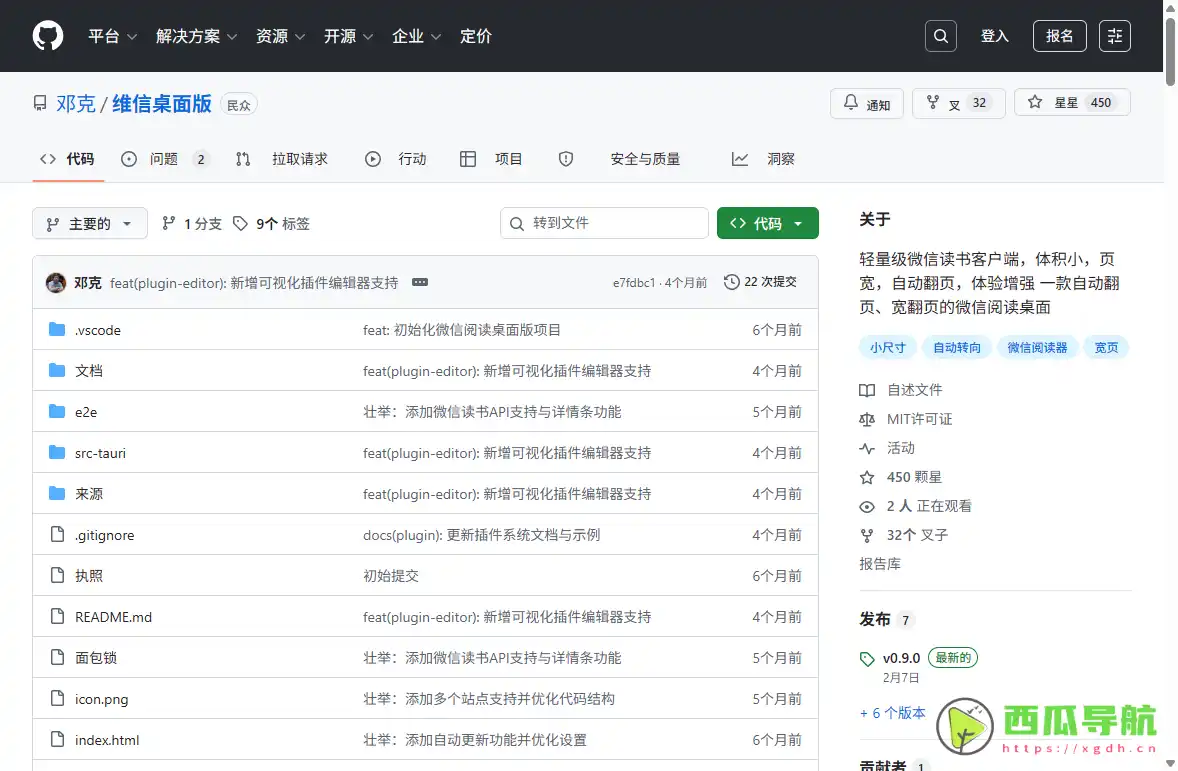This screenshot has height=771, width=1178.
Task: Open the 文档 folder
Action: click(89, 371)
